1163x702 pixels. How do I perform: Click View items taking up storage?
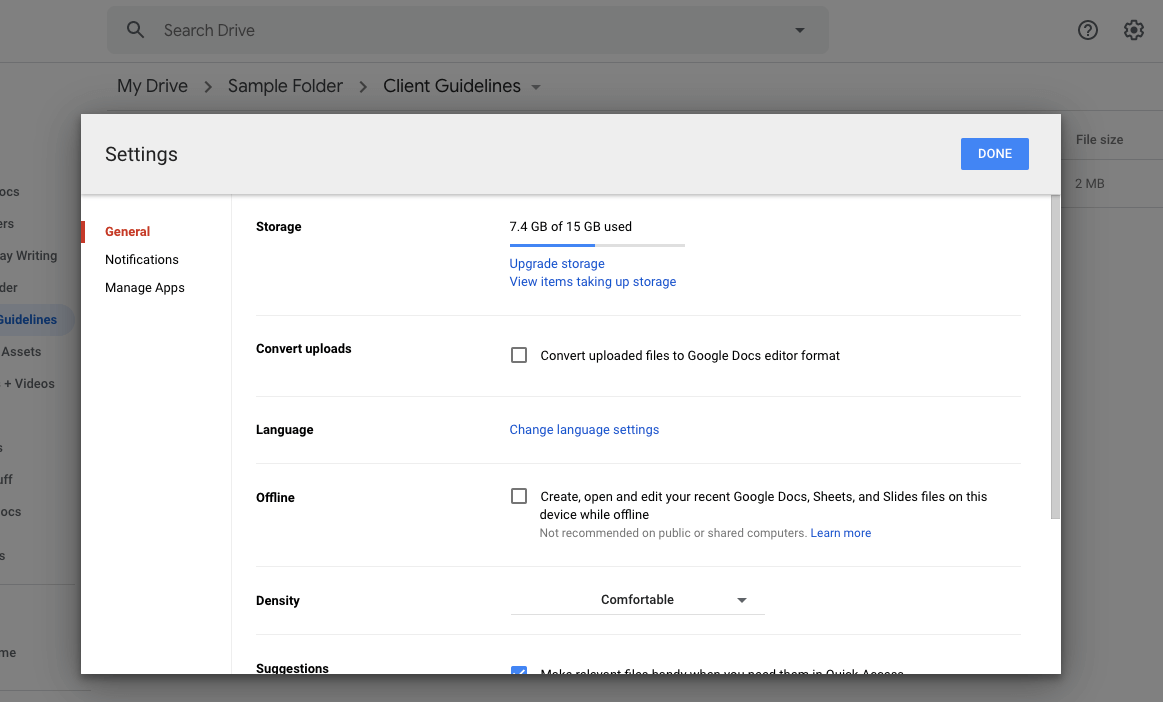593,282
